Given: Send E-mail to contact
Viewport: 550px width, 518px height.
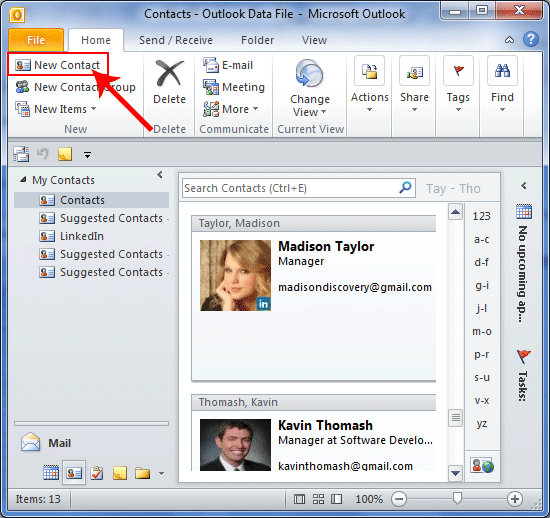Looking at the screenshot, I should (228, 65).
